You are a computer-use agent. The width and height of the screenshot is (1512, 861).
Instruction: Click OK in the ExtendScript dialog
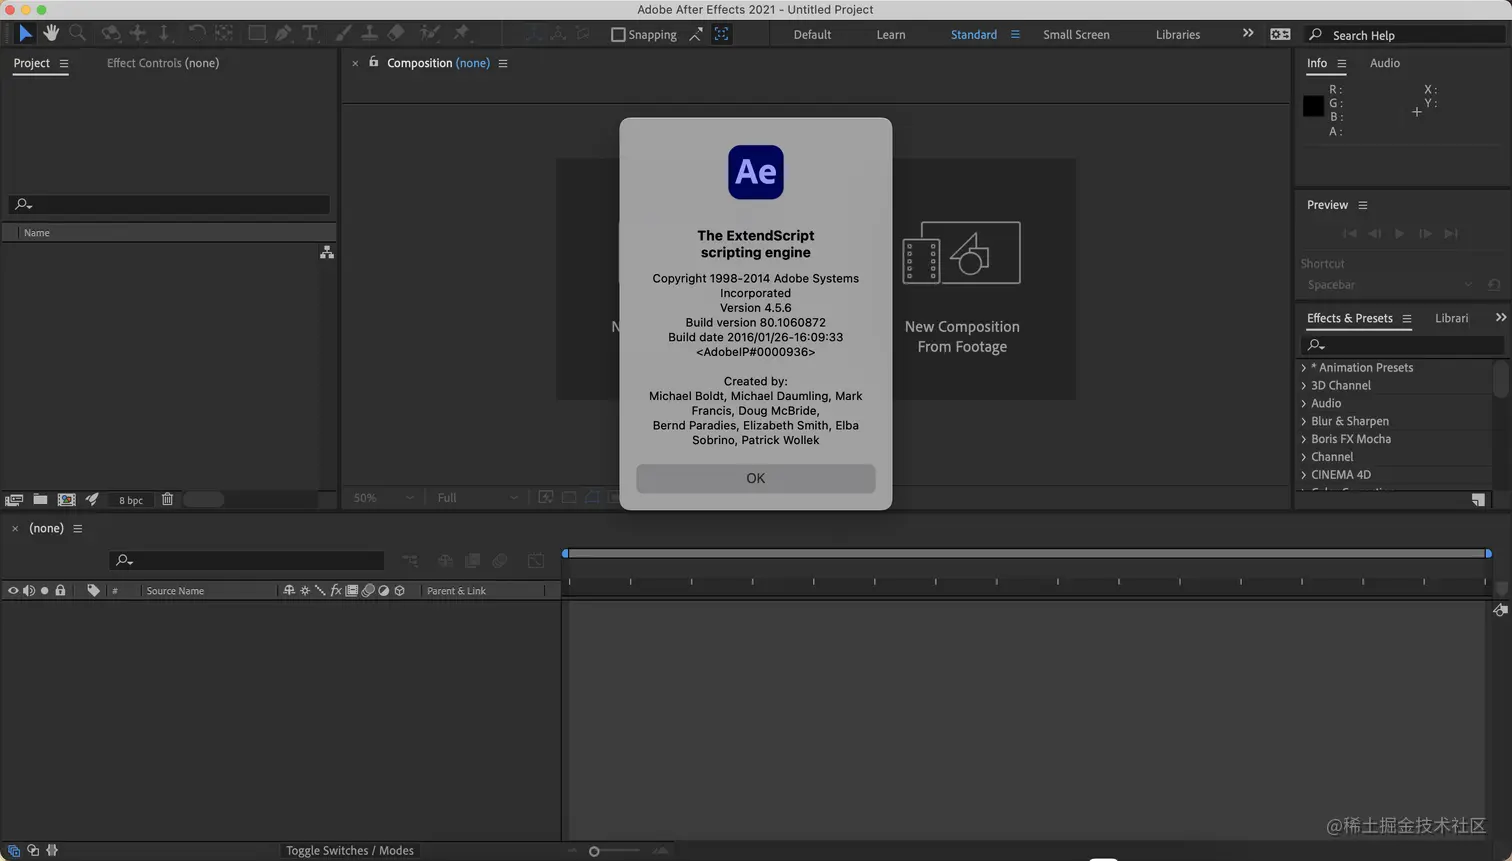[756, 478]
